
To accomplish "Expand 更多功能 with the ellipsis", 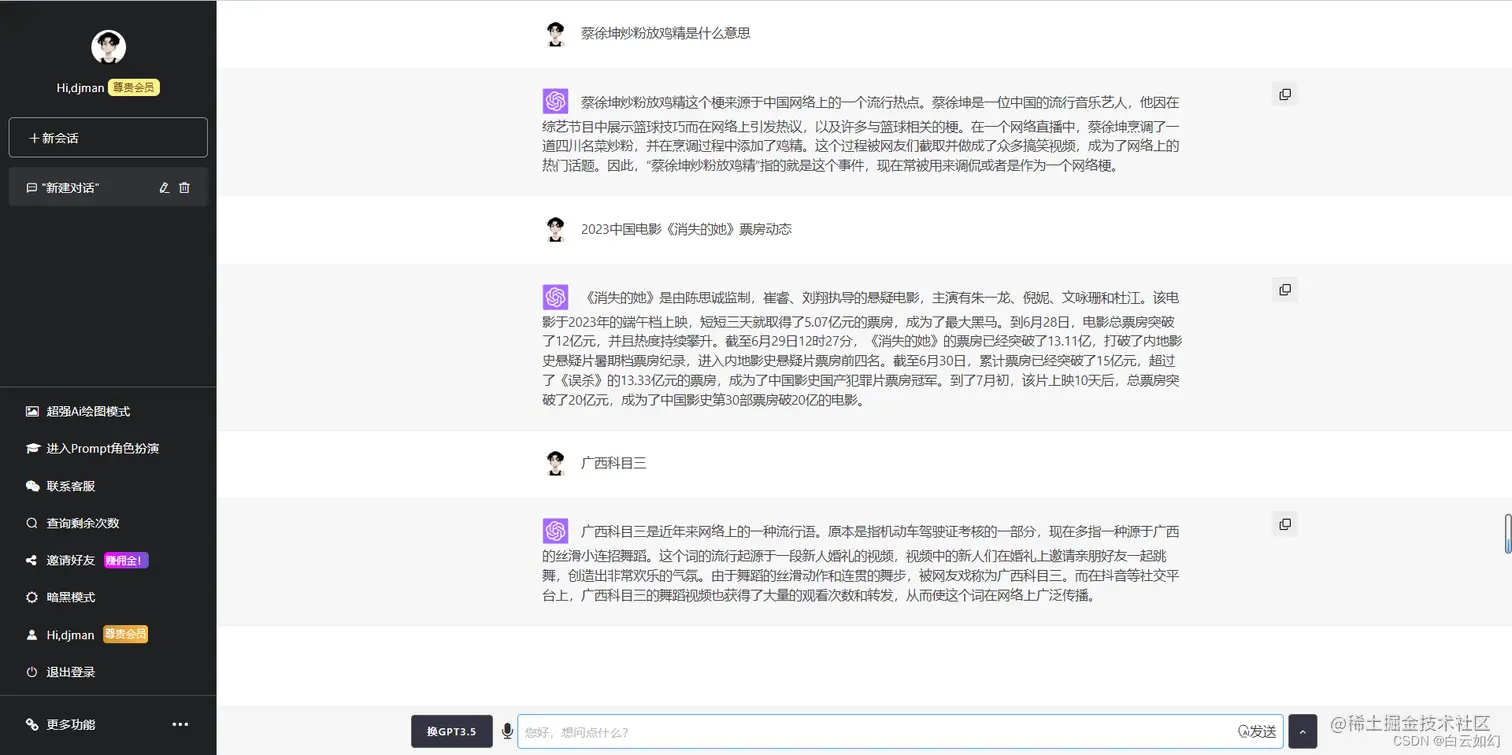I will [180, 724].
